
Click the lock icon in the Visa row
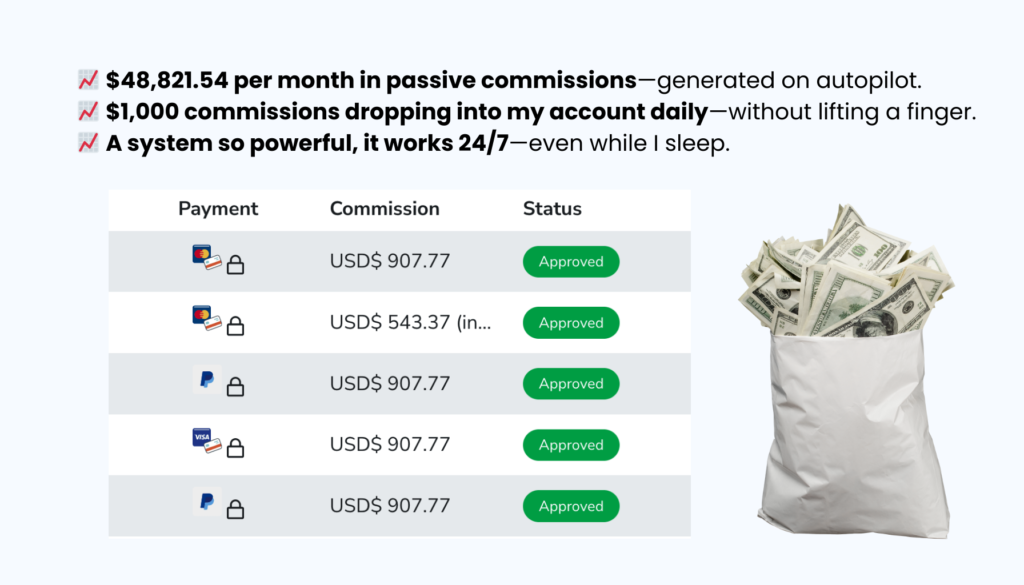coord(236,448)
